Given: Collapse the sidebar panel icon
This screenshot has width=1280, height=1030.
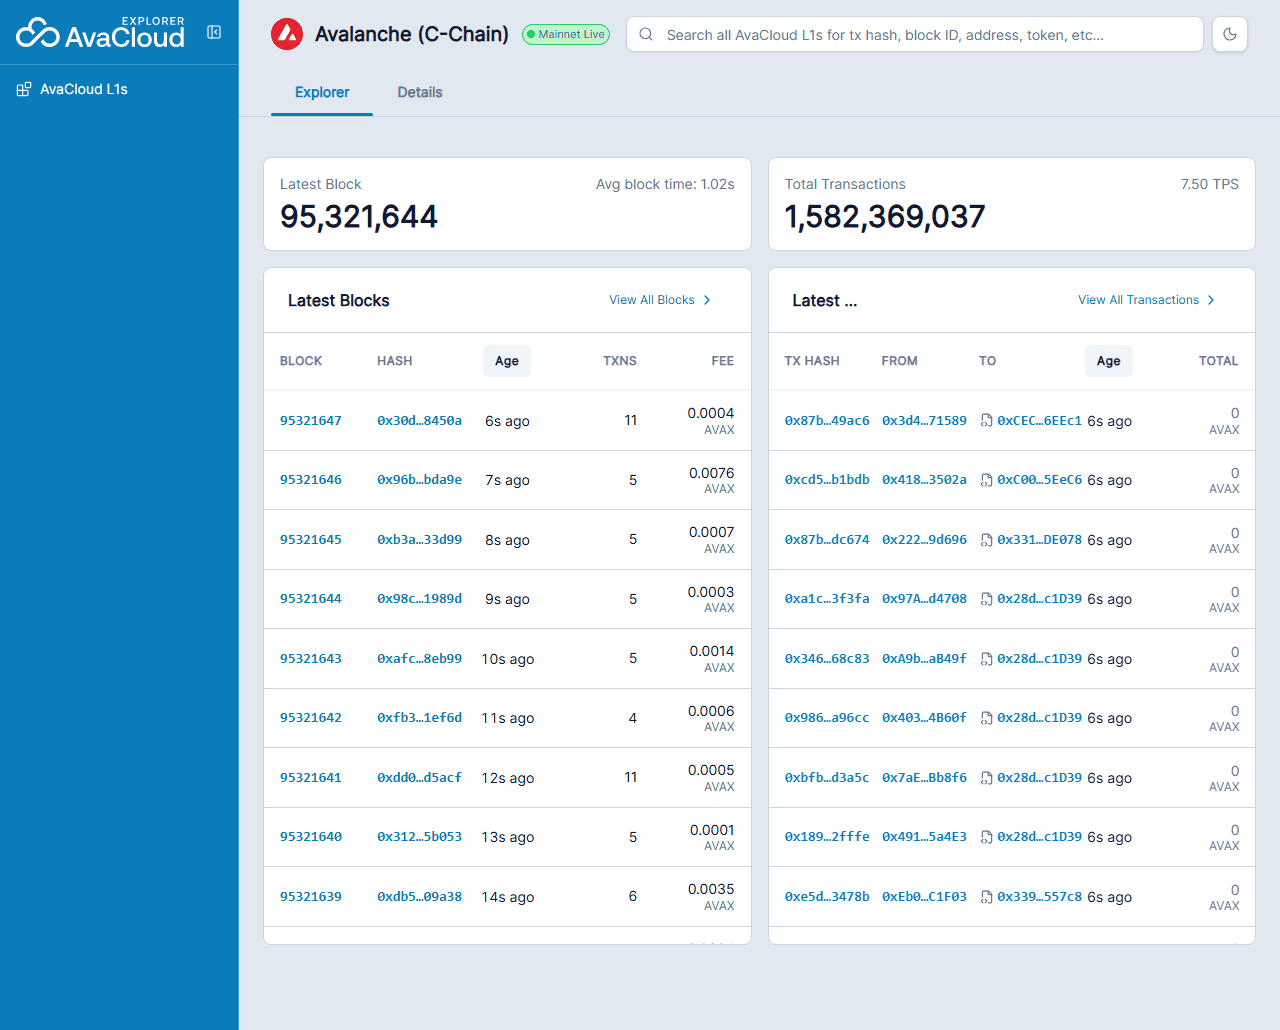Looking at the screenshot, I should pyautogui.click(x=214, y=32).
